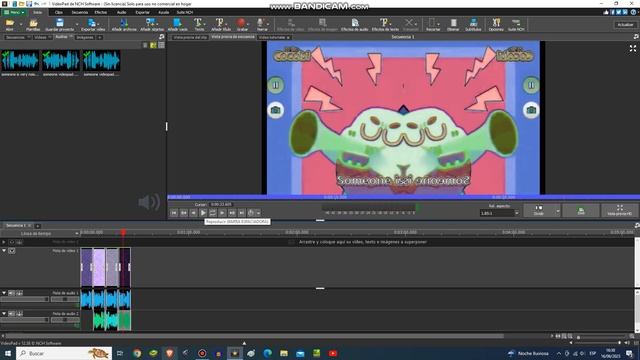Expand the overlay video track
This screenshot has width=640, height=360.
click(x=4, y=242)
